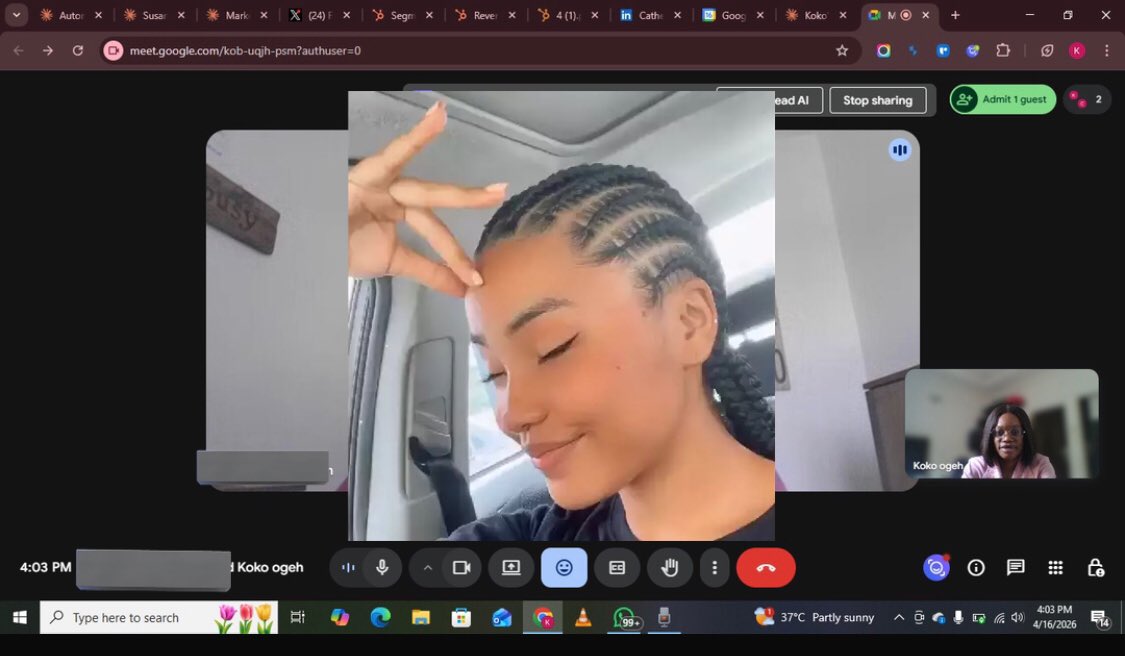The height and width of the screenshot is (656, 1125).
Task: Go back in browser history
Action: (19, 50)
